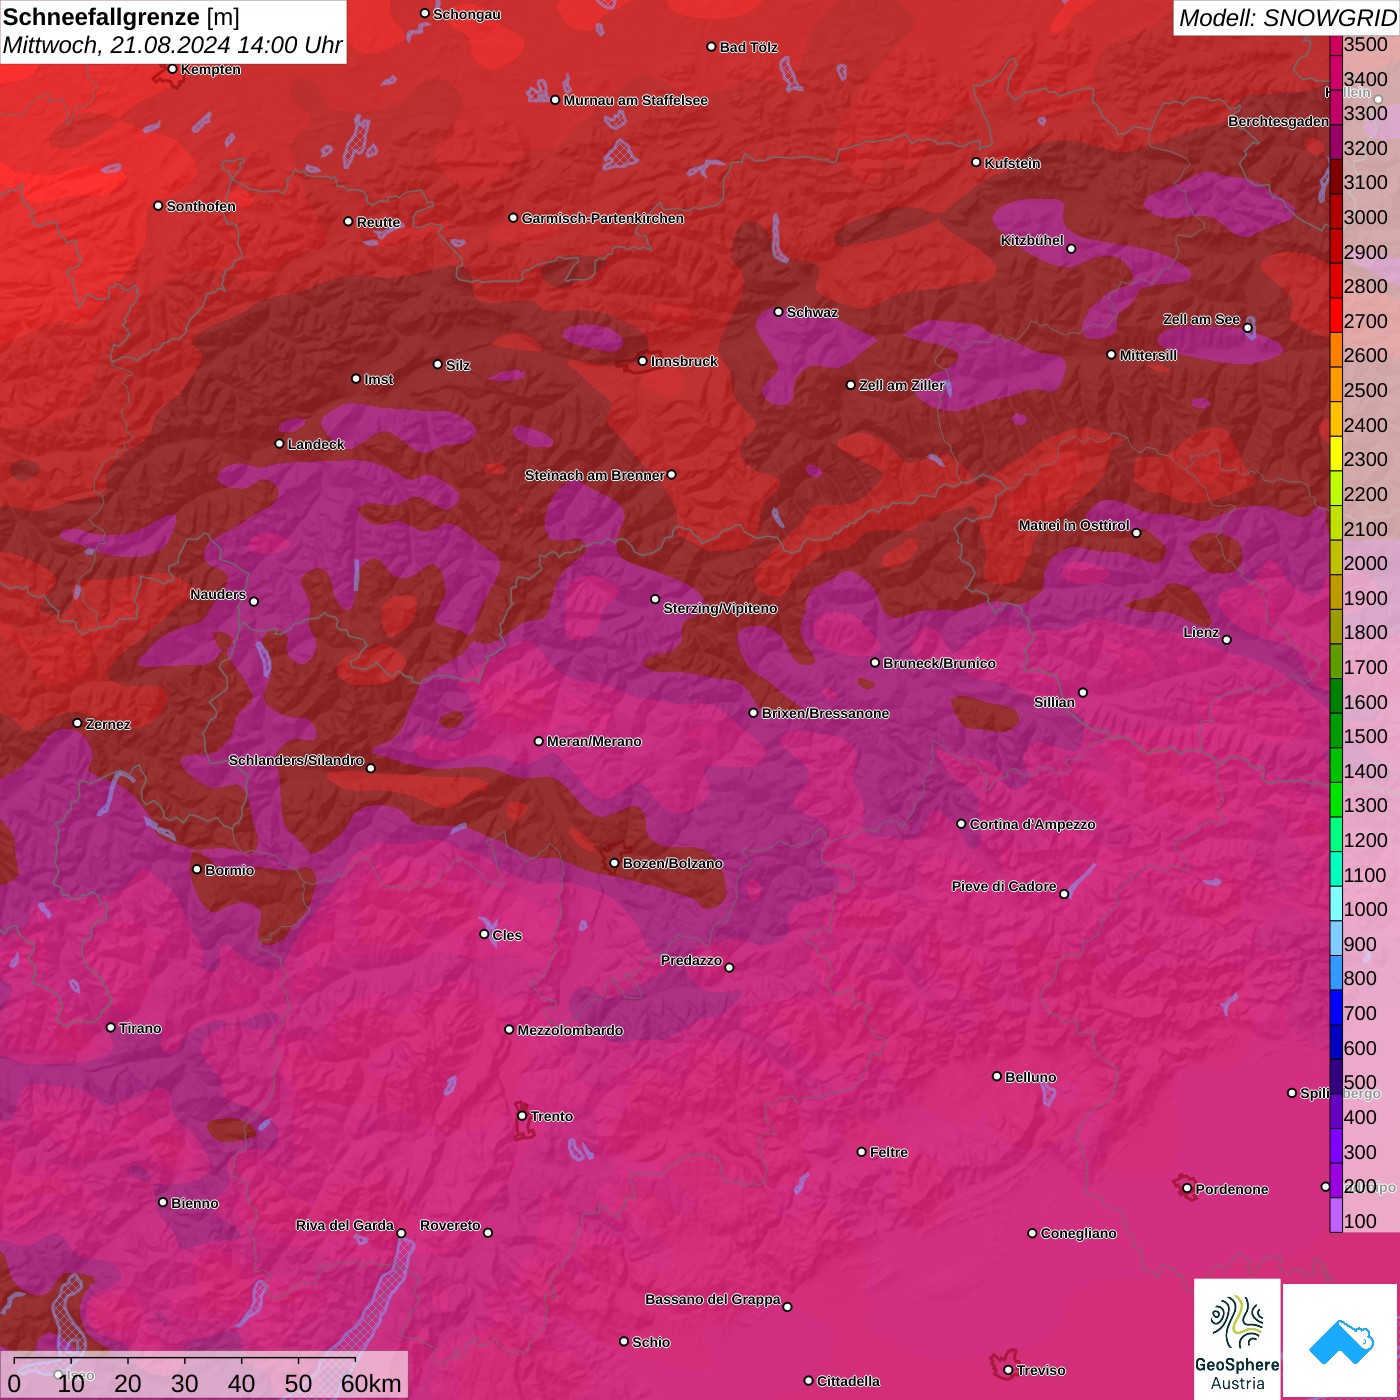Click the Bormio marker dot

tap(197, 869)
